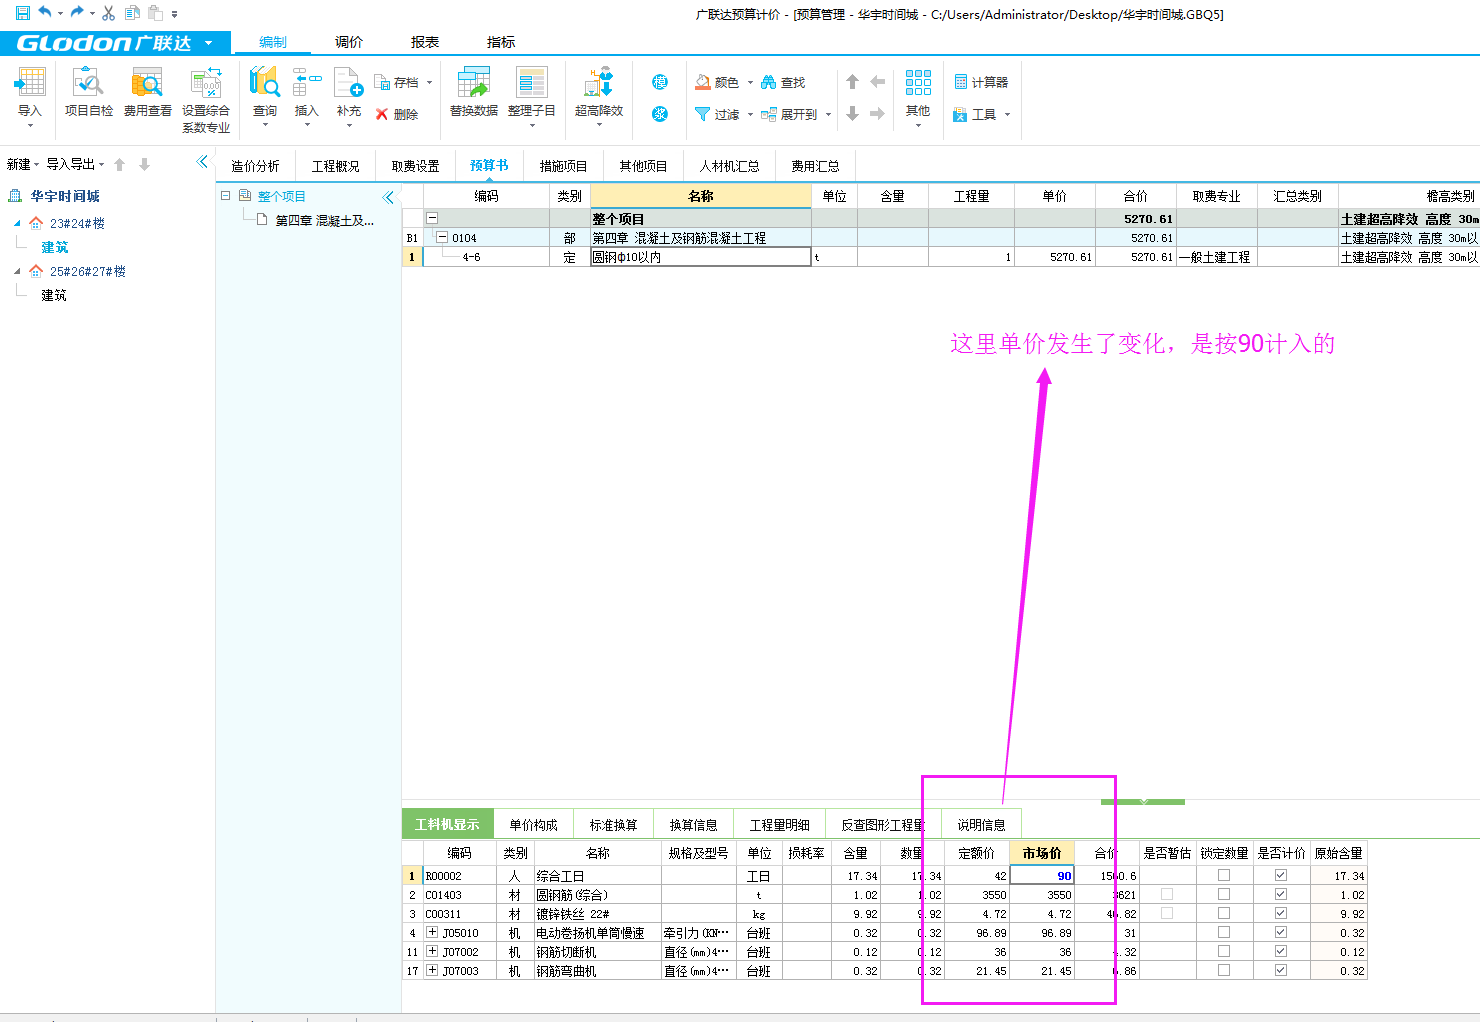Image resolution: width=1480 pixels, height=1022 pixels.
Task: Click the scissors cut icon
Action: click(109, 13)
